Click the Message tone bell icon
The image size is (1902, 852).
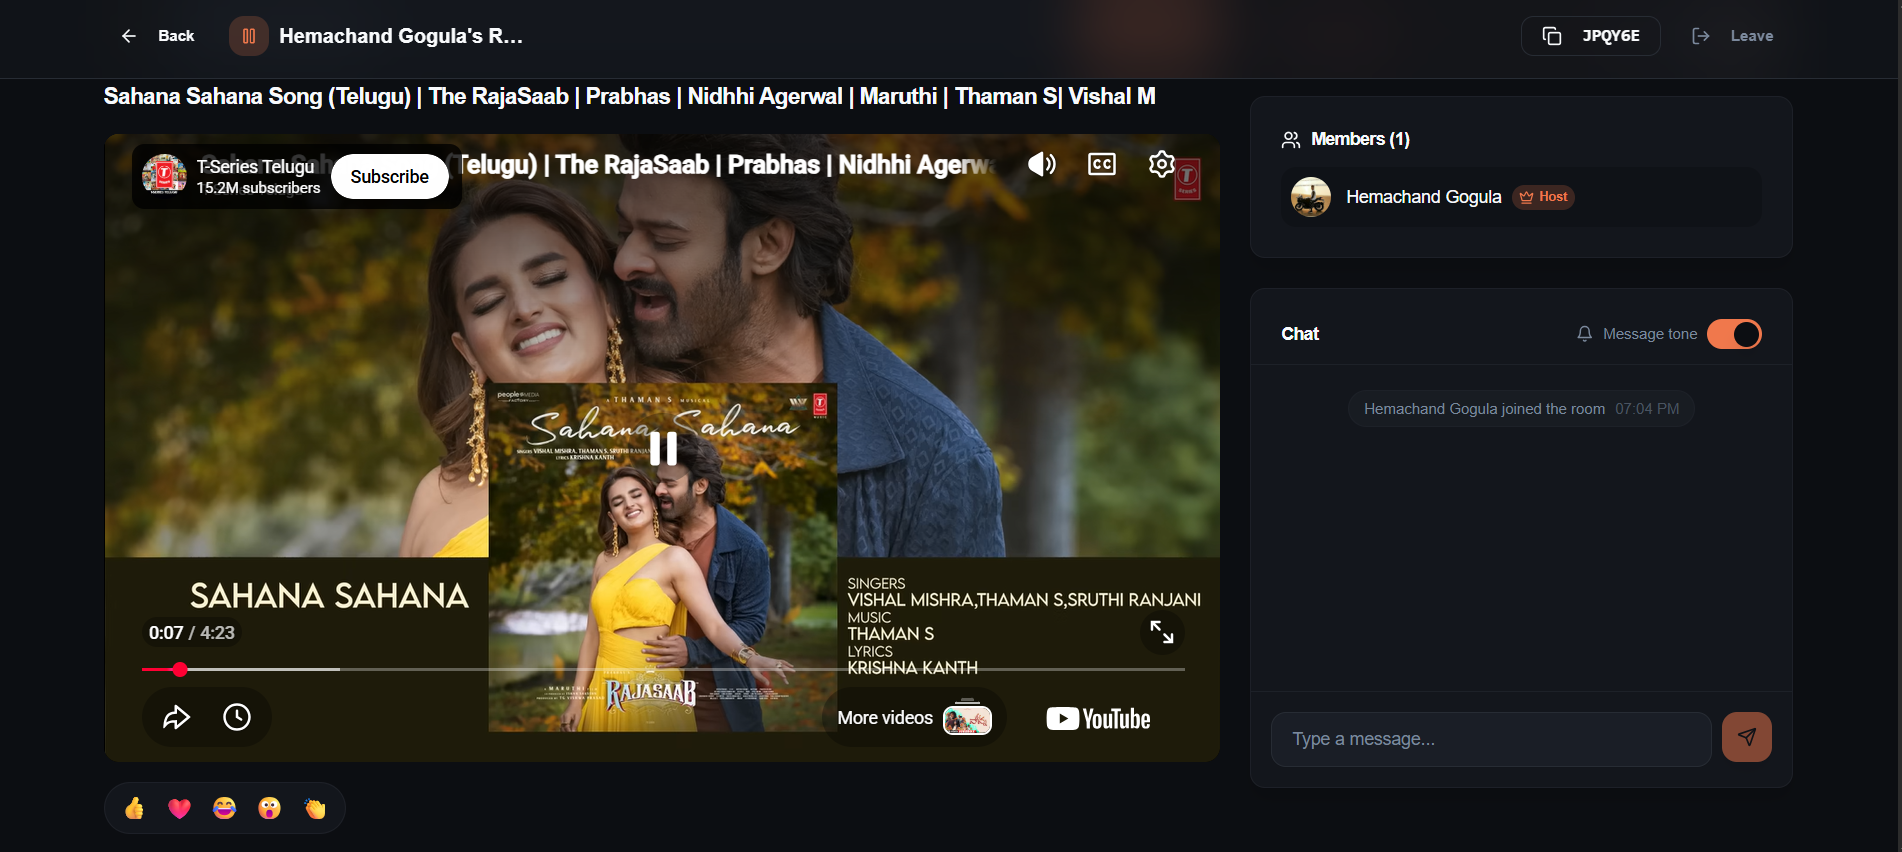(1584, 334)
